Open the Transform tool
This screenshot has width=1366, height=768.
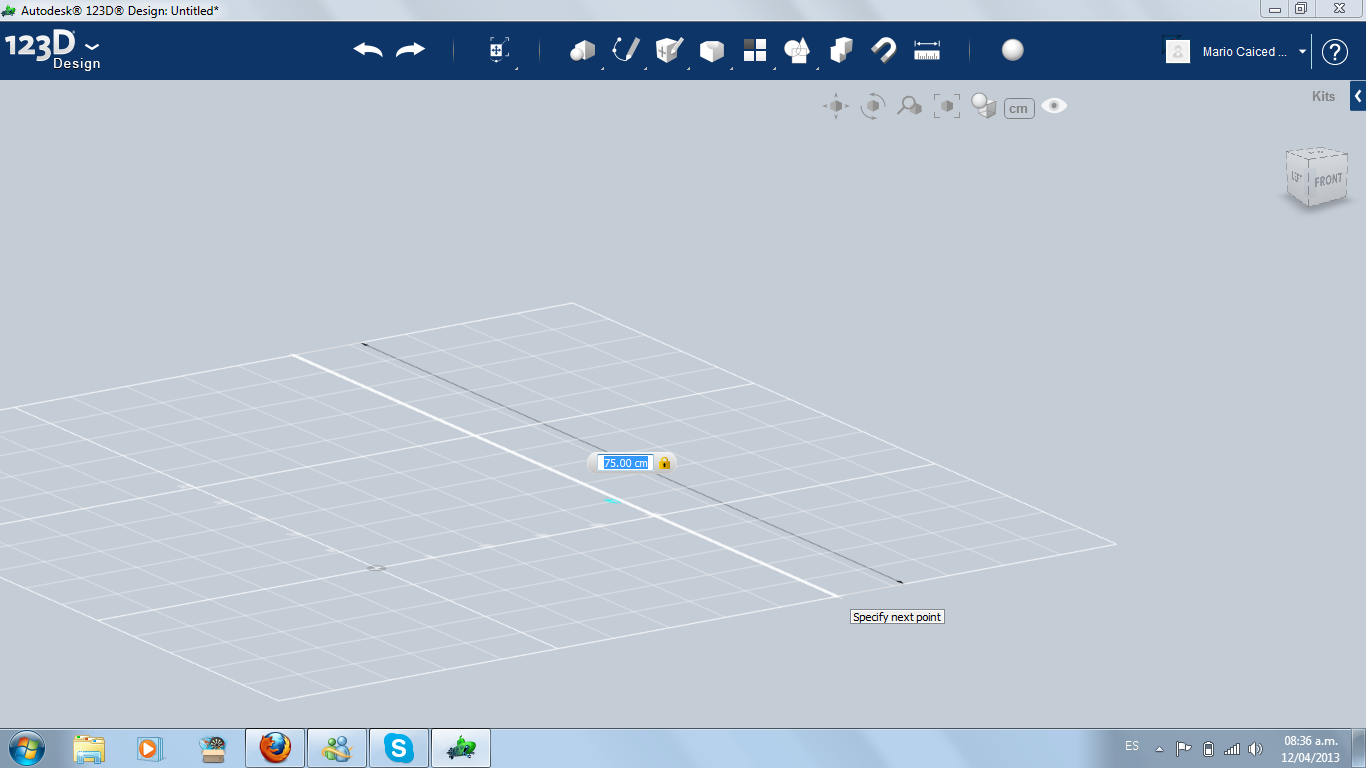[x=498, y=50]
